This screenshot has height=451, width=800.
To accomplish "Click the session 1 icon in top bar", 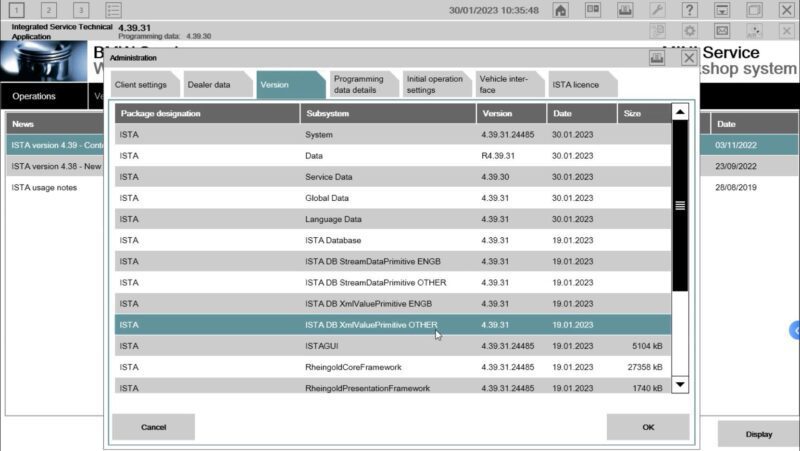I will (x=16, y=10).
